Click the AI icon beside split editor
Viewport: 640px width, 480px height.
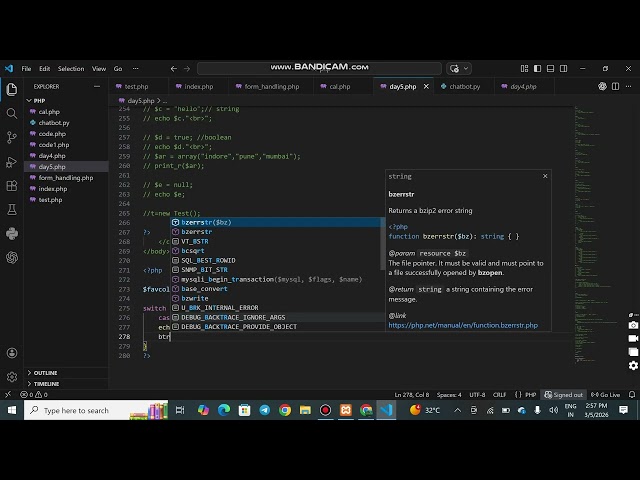[602, 86]
